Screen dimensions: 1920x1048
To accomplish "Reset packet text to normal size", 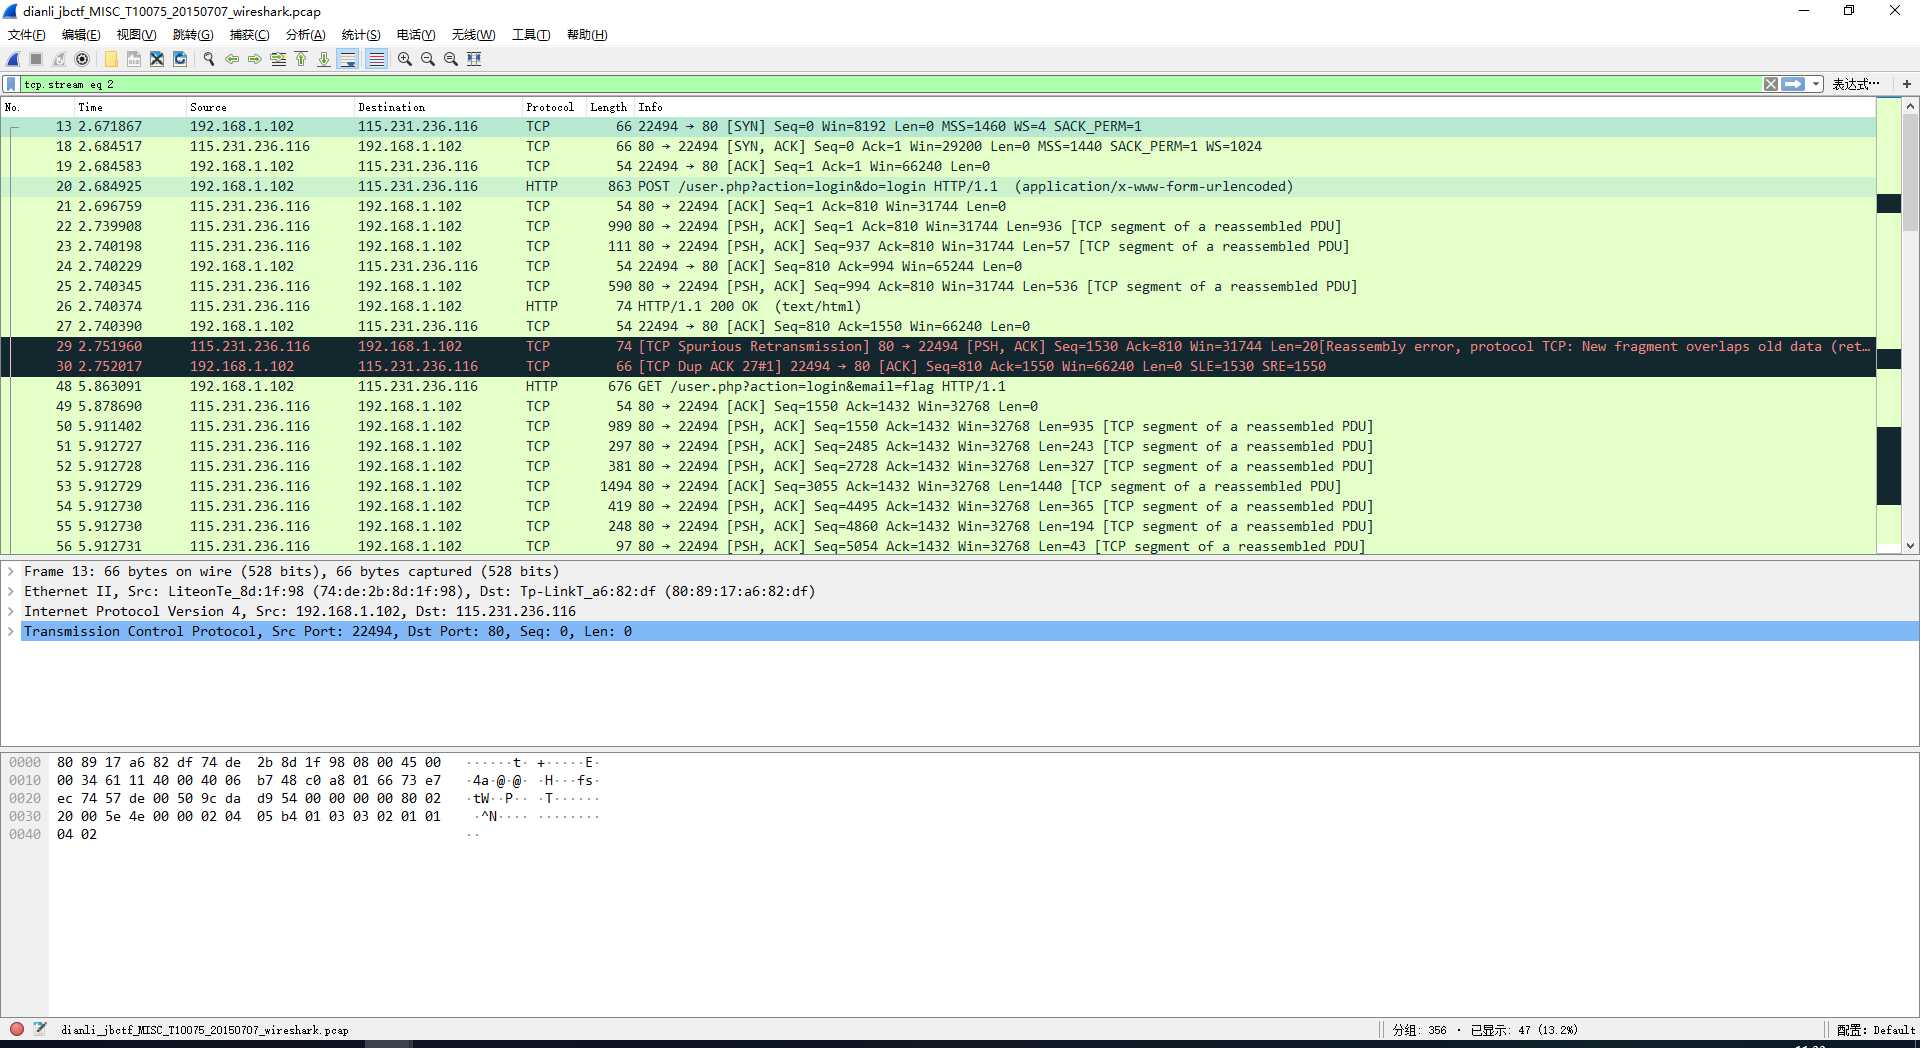I will click(451, 59).
